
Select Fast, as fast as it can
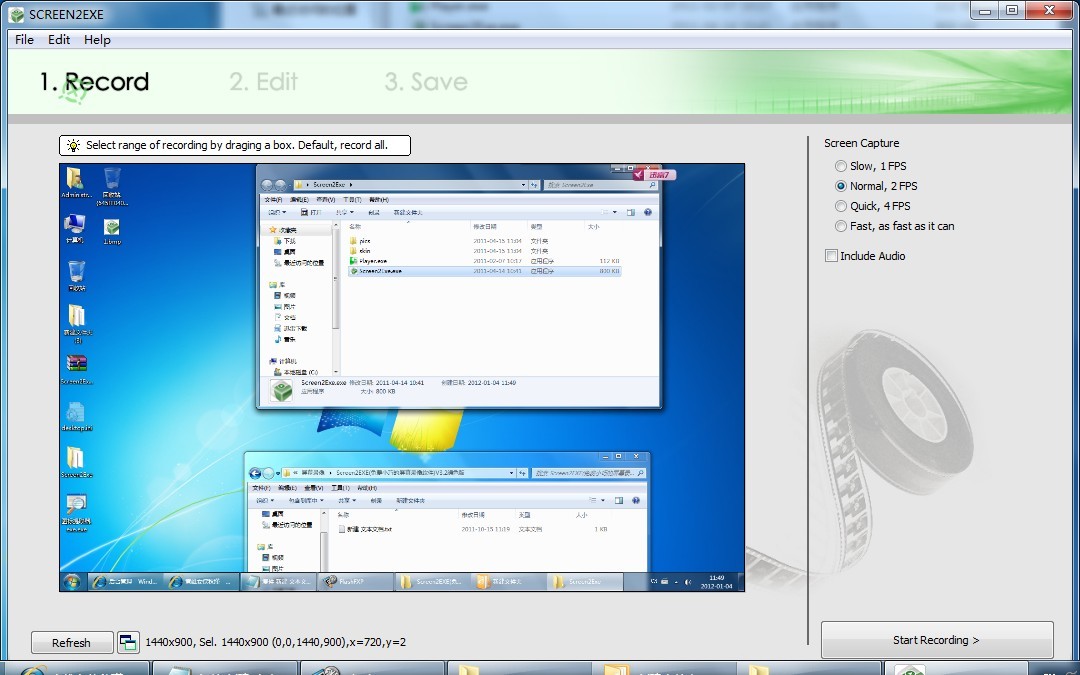pyautogui.click(x=841, y=226)
